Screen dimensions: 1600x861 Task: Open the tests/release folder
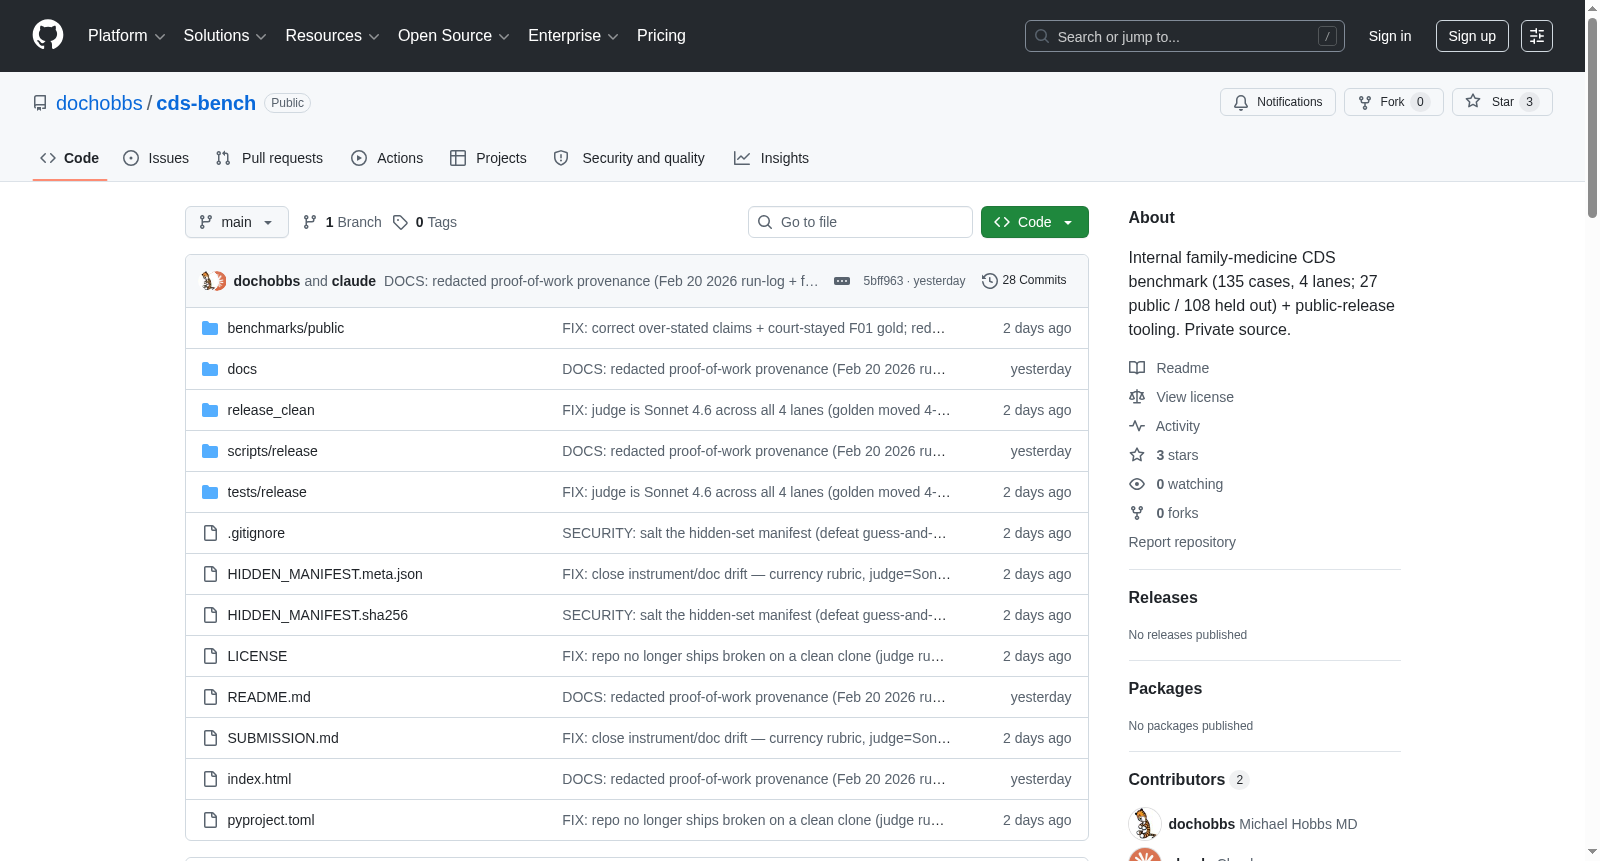tap(267, 492)
